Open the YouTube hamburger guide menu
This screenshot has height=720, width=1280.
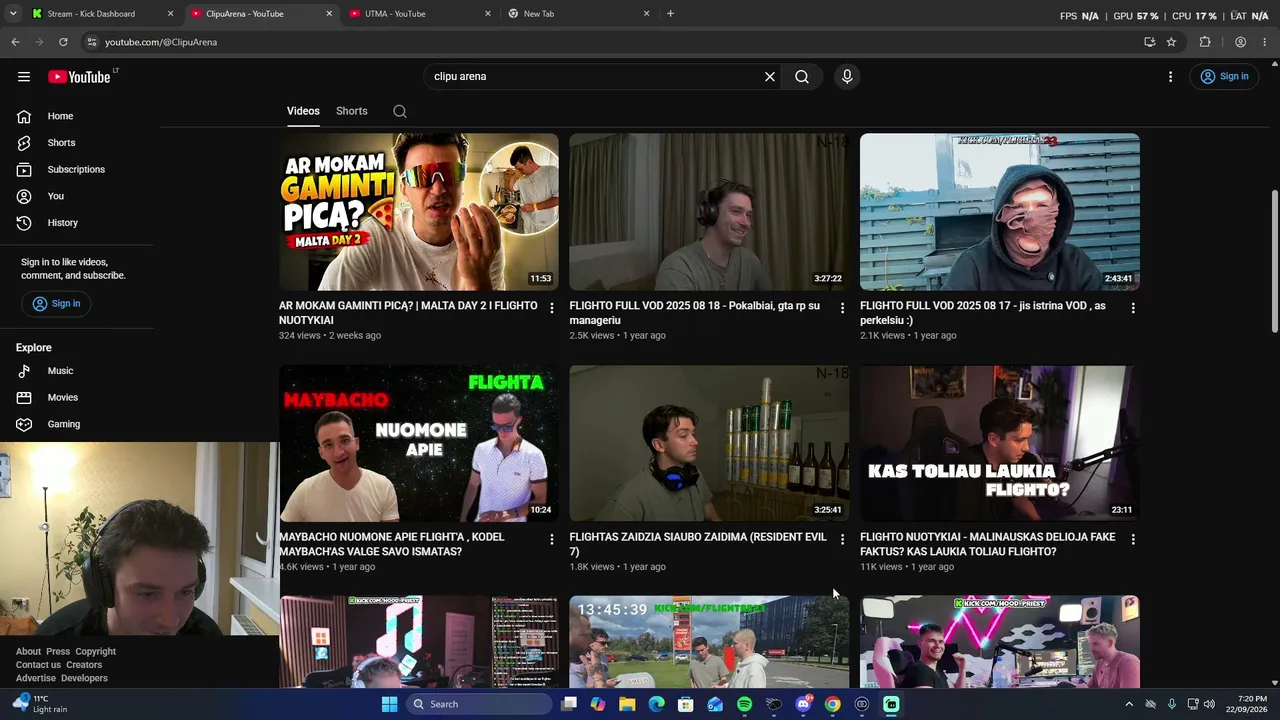(24, 77)
